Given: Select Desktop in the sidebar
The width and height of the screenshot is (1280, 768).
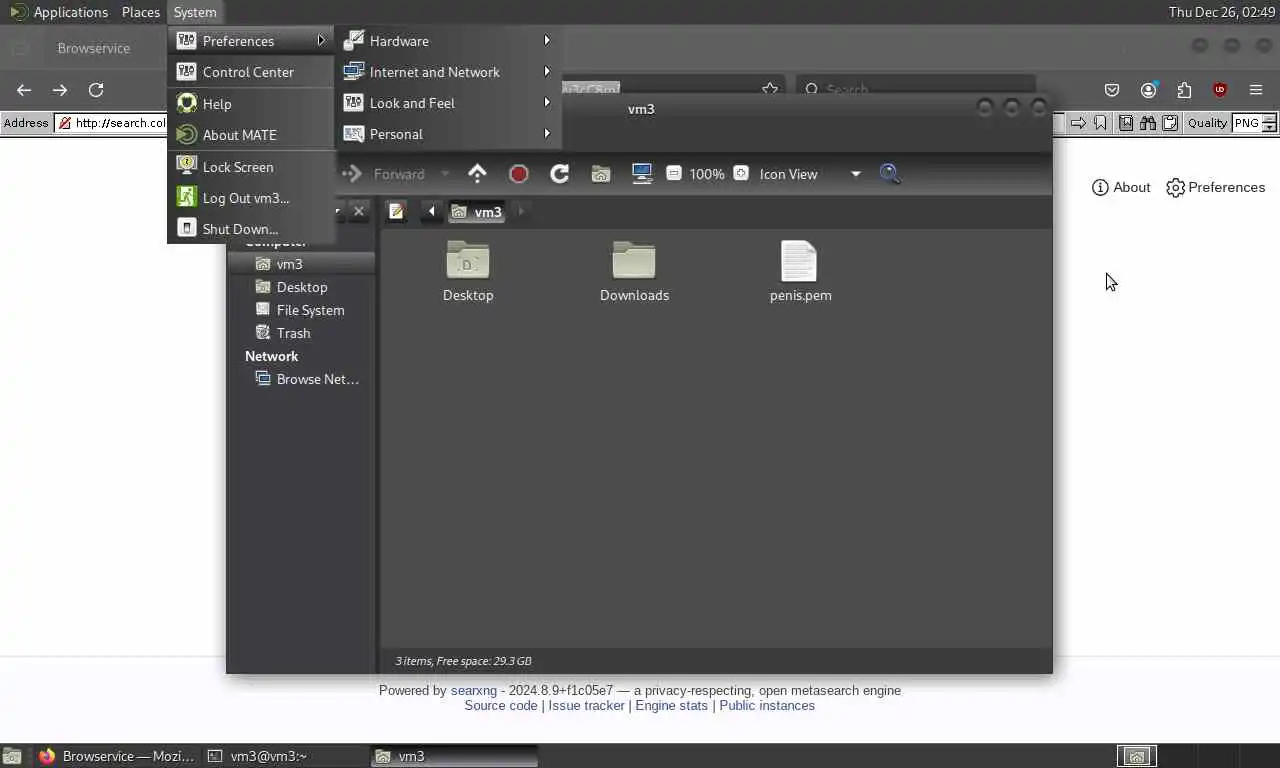Looking at the screenshot, I should click(301, 287).
